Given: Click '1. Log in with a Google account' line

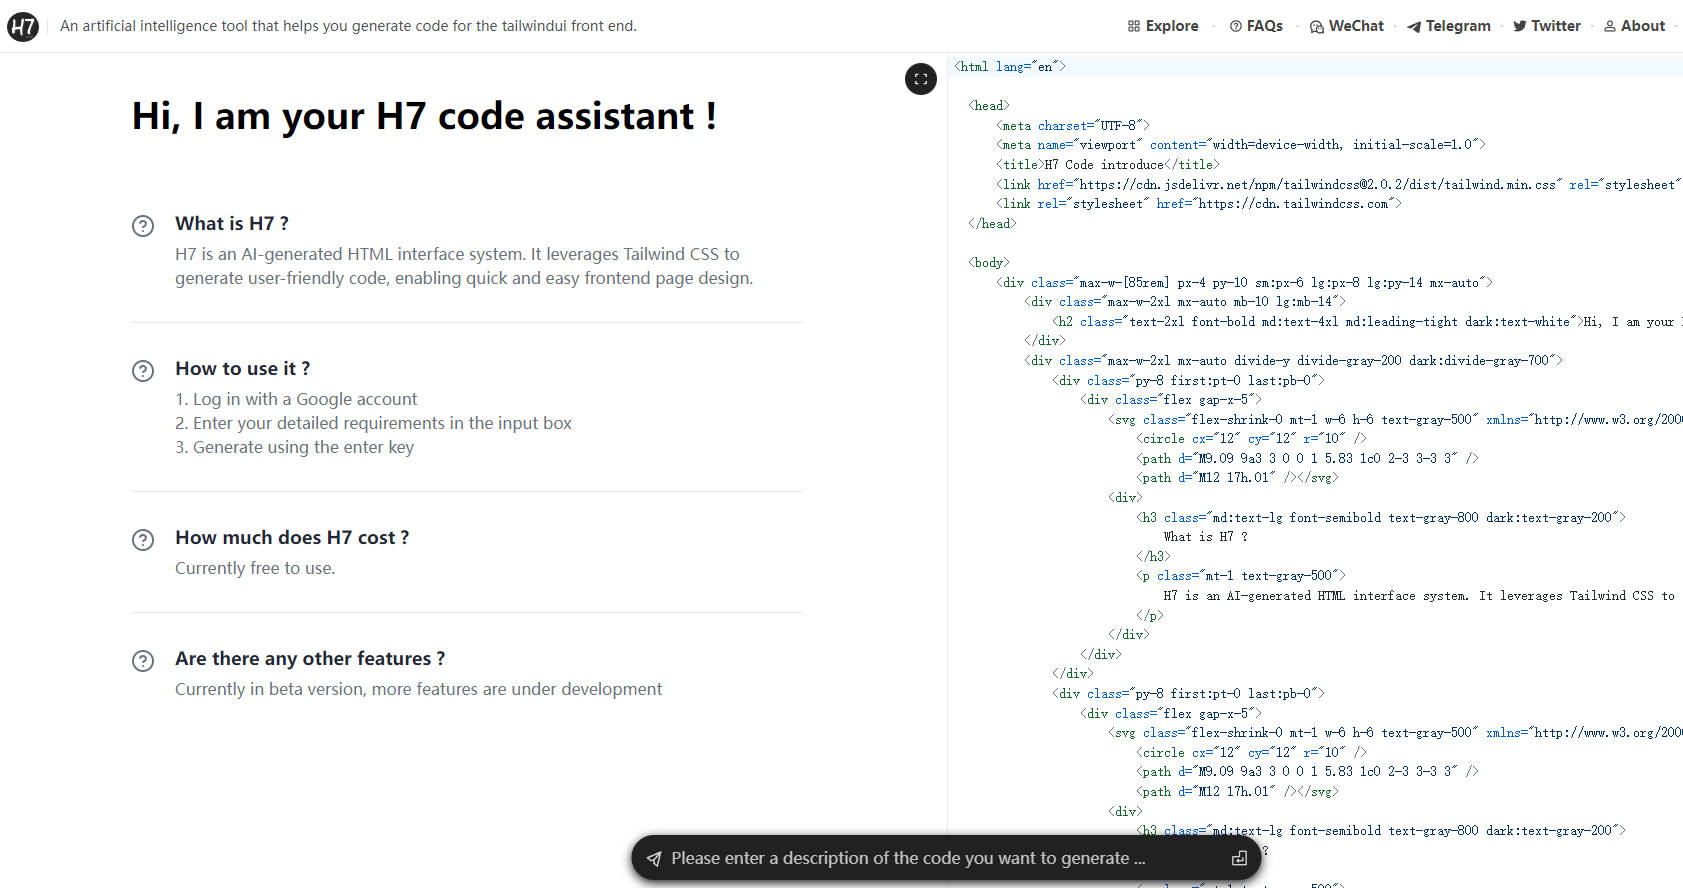Looking at the screenshot, I should [x=296, y=399].
